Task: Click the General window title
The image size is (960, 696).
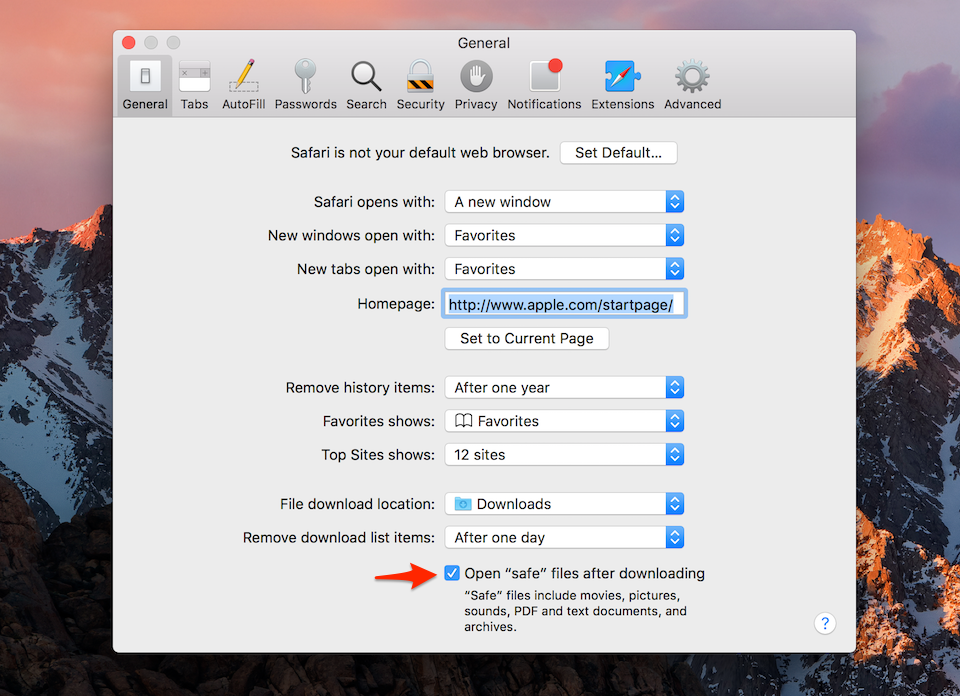Action: pos(484,43)
